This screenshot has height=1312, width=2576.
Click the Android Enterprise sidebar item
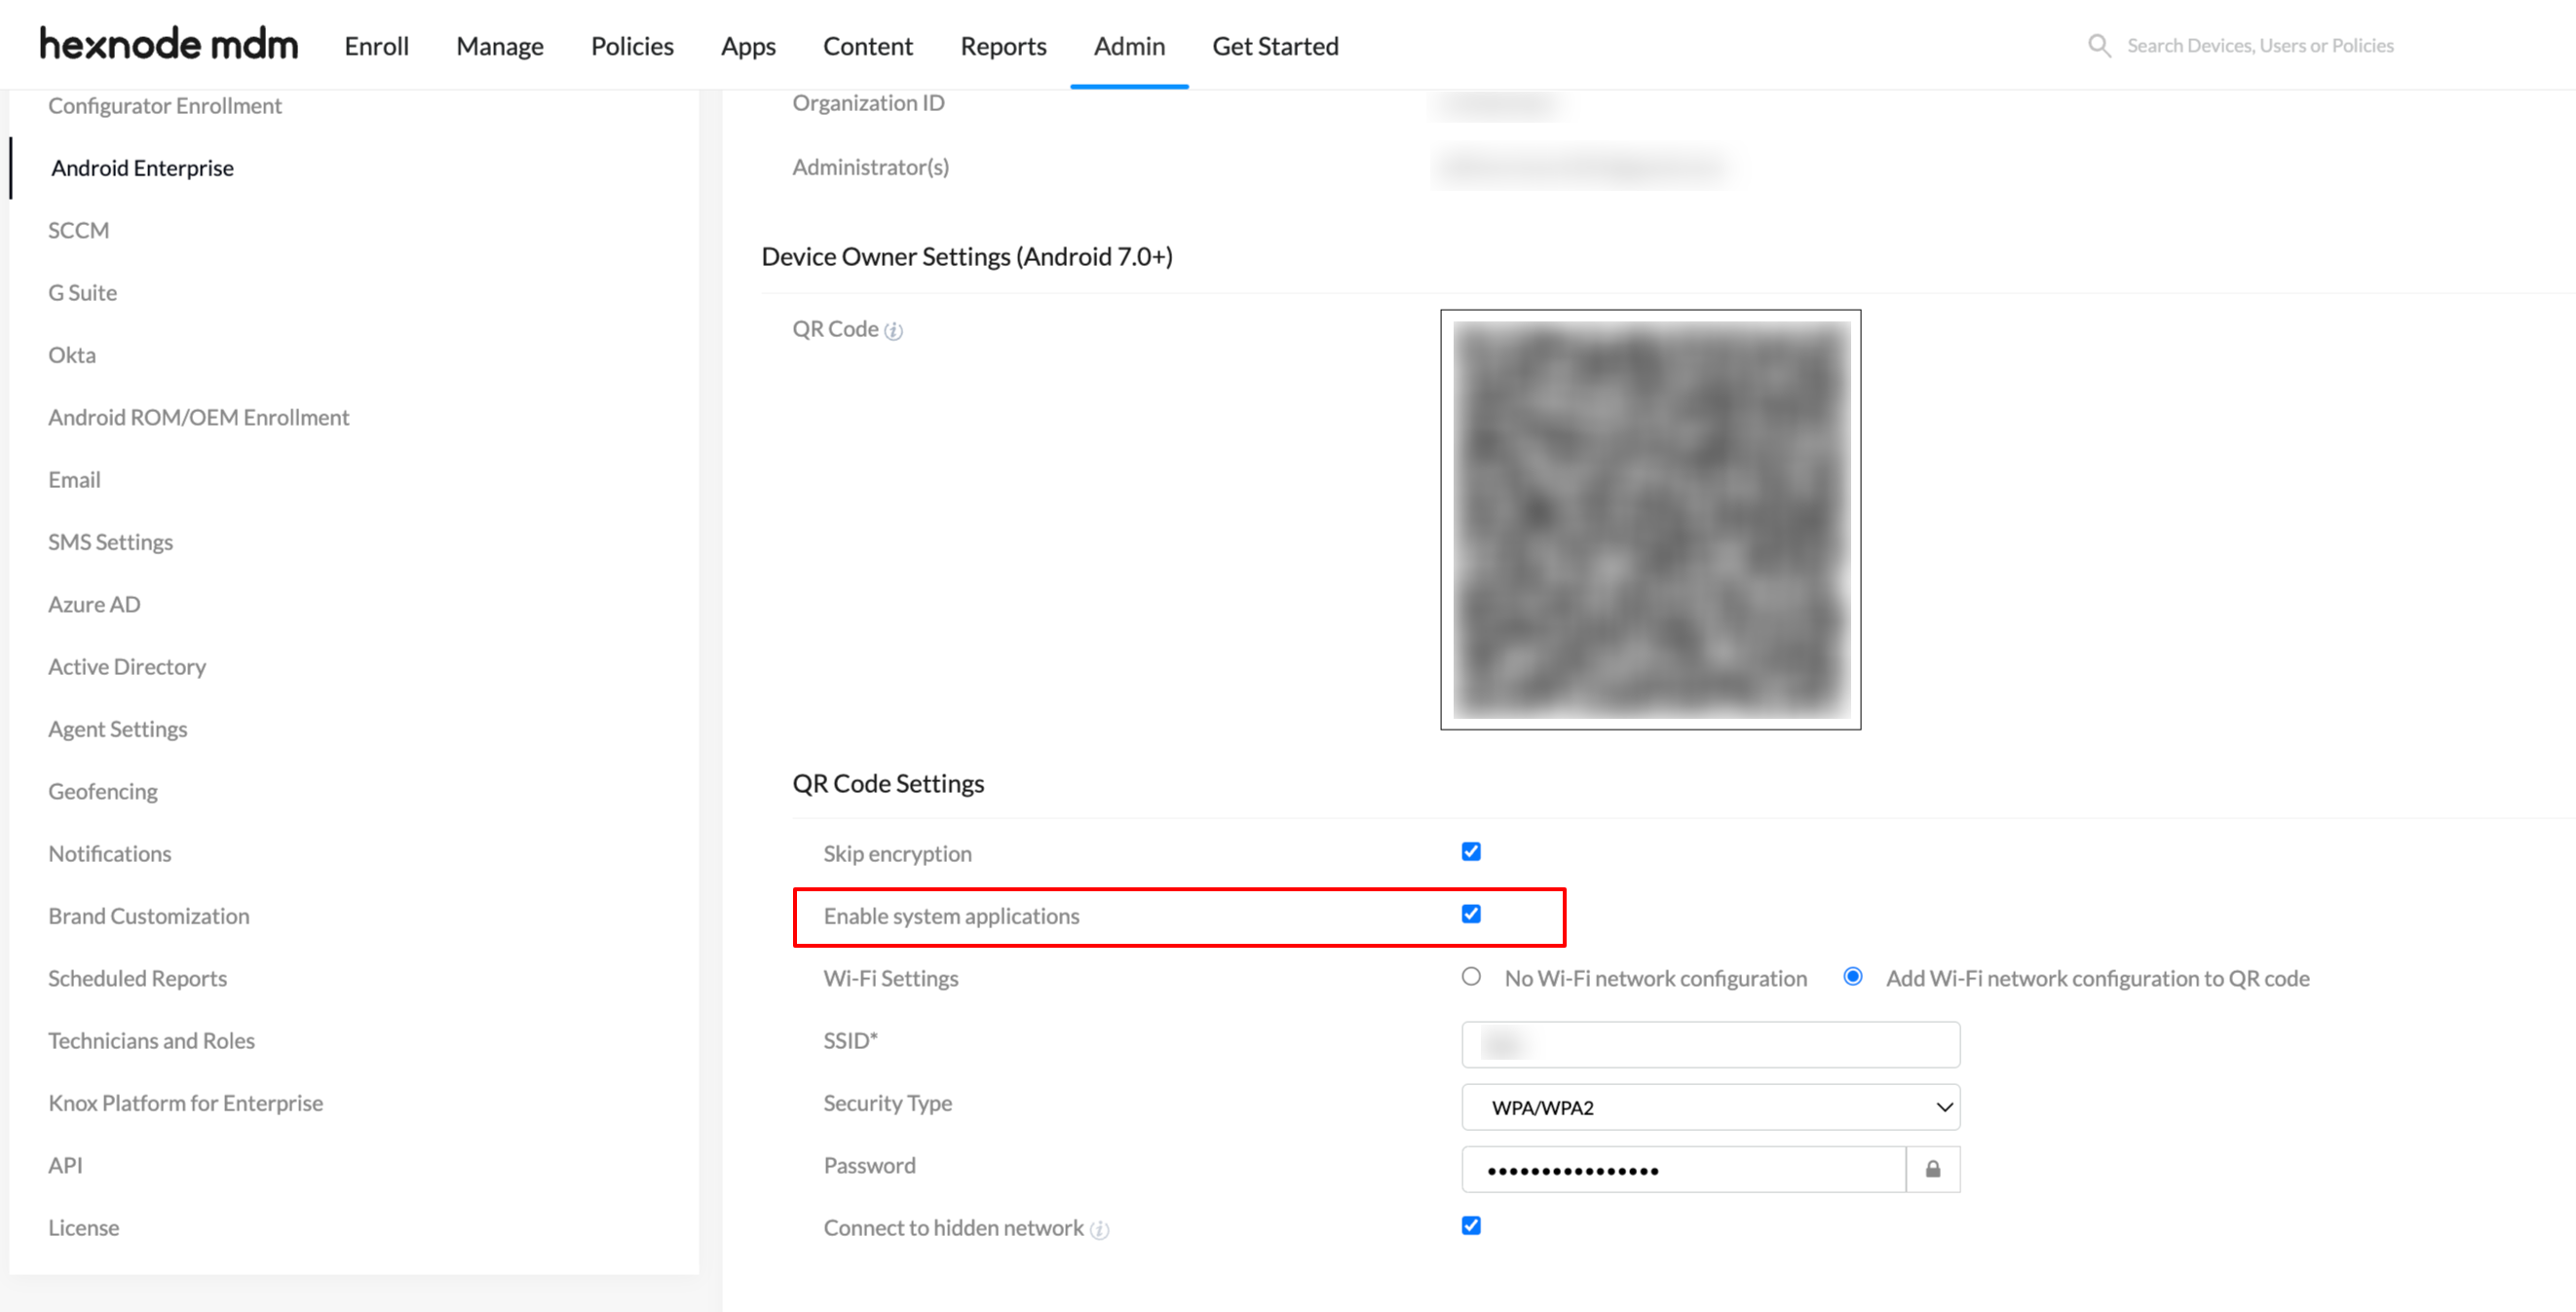coord(142,168)
